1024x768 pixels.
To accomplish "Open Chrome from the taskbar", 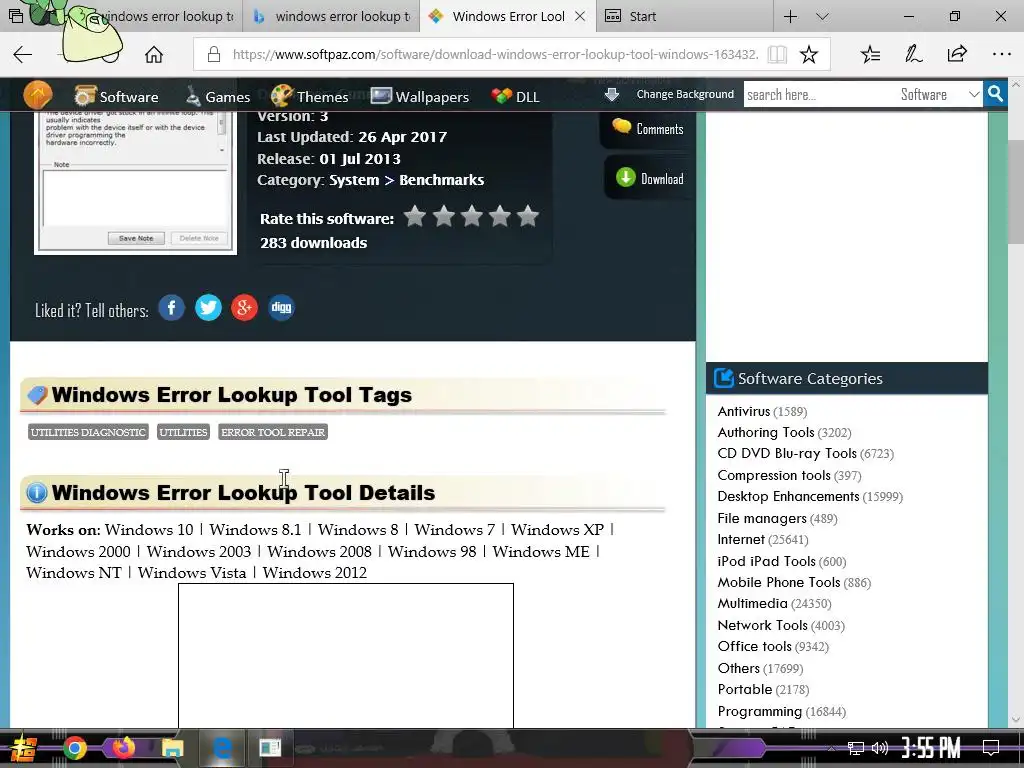I will click(x=75, y=748).
